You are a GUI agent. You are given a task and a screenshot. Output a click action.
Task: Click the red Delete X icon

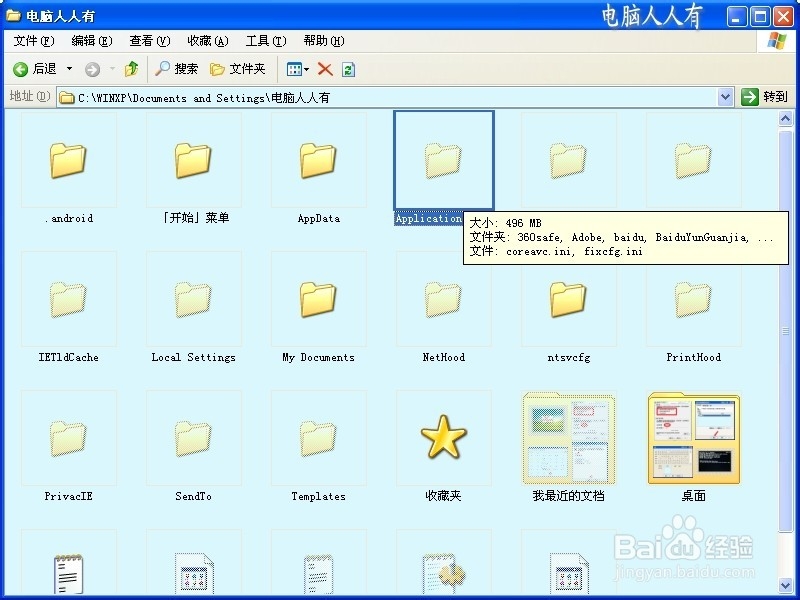(325, 69)
